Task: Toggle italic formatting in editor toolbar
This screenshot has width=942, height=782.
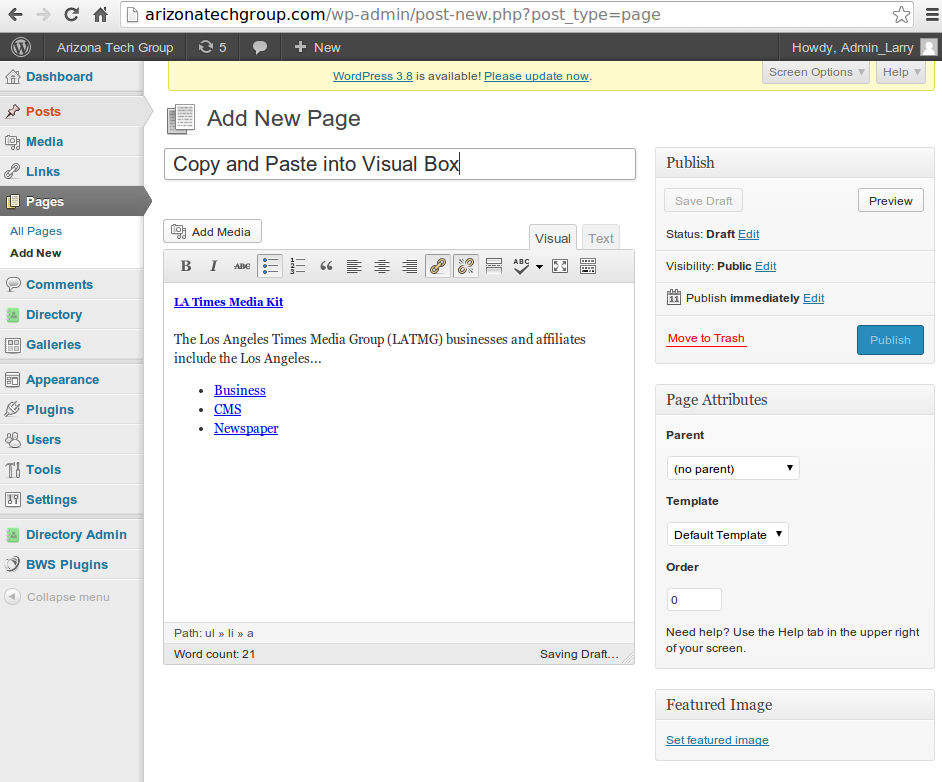Action: coord(213,266)
